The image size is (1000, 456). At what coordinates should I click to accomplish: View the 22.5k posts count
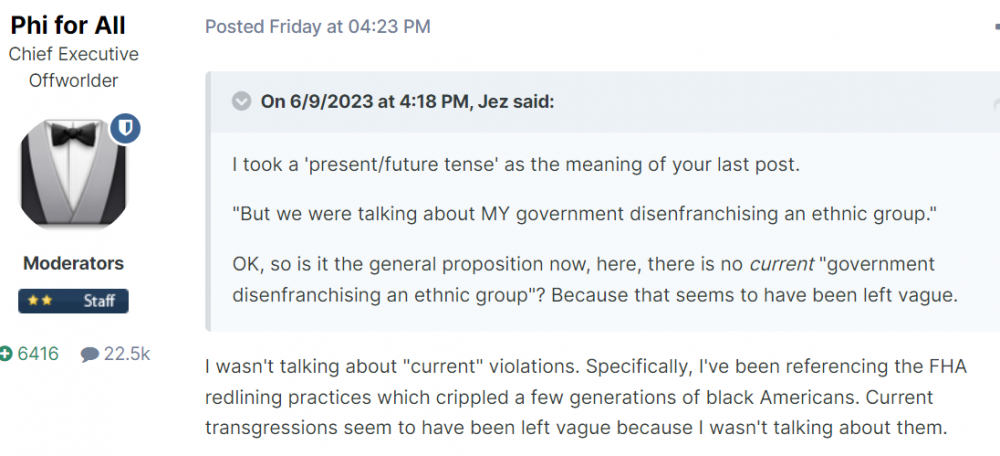127,353
